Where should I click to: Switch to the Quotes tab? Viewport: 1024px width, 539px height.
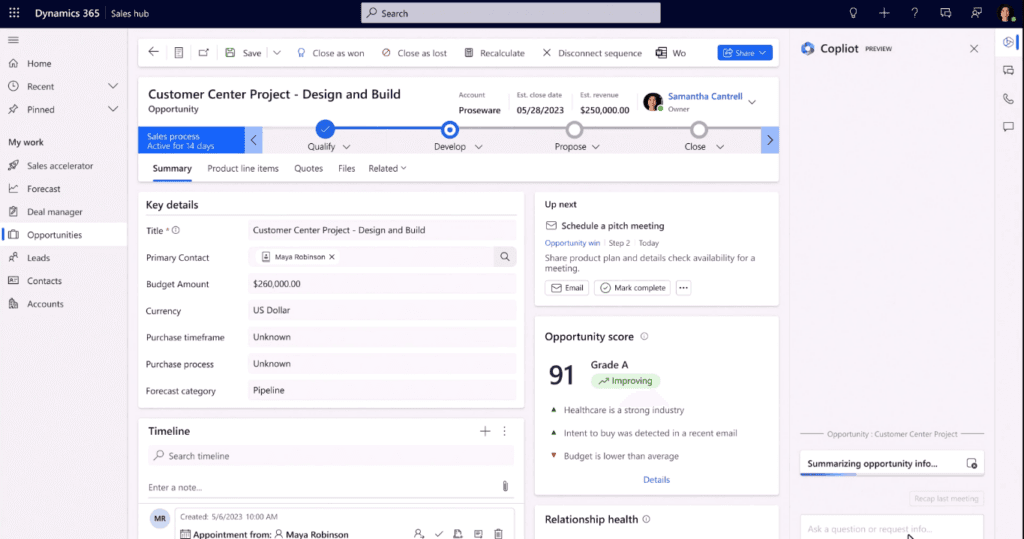308,169
